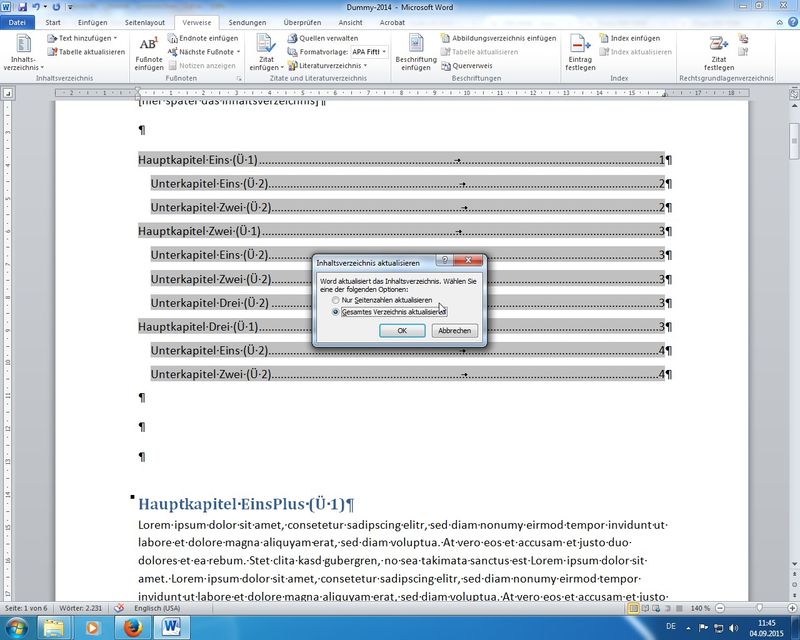Open media player from taskbar

(x=93, y=627)
